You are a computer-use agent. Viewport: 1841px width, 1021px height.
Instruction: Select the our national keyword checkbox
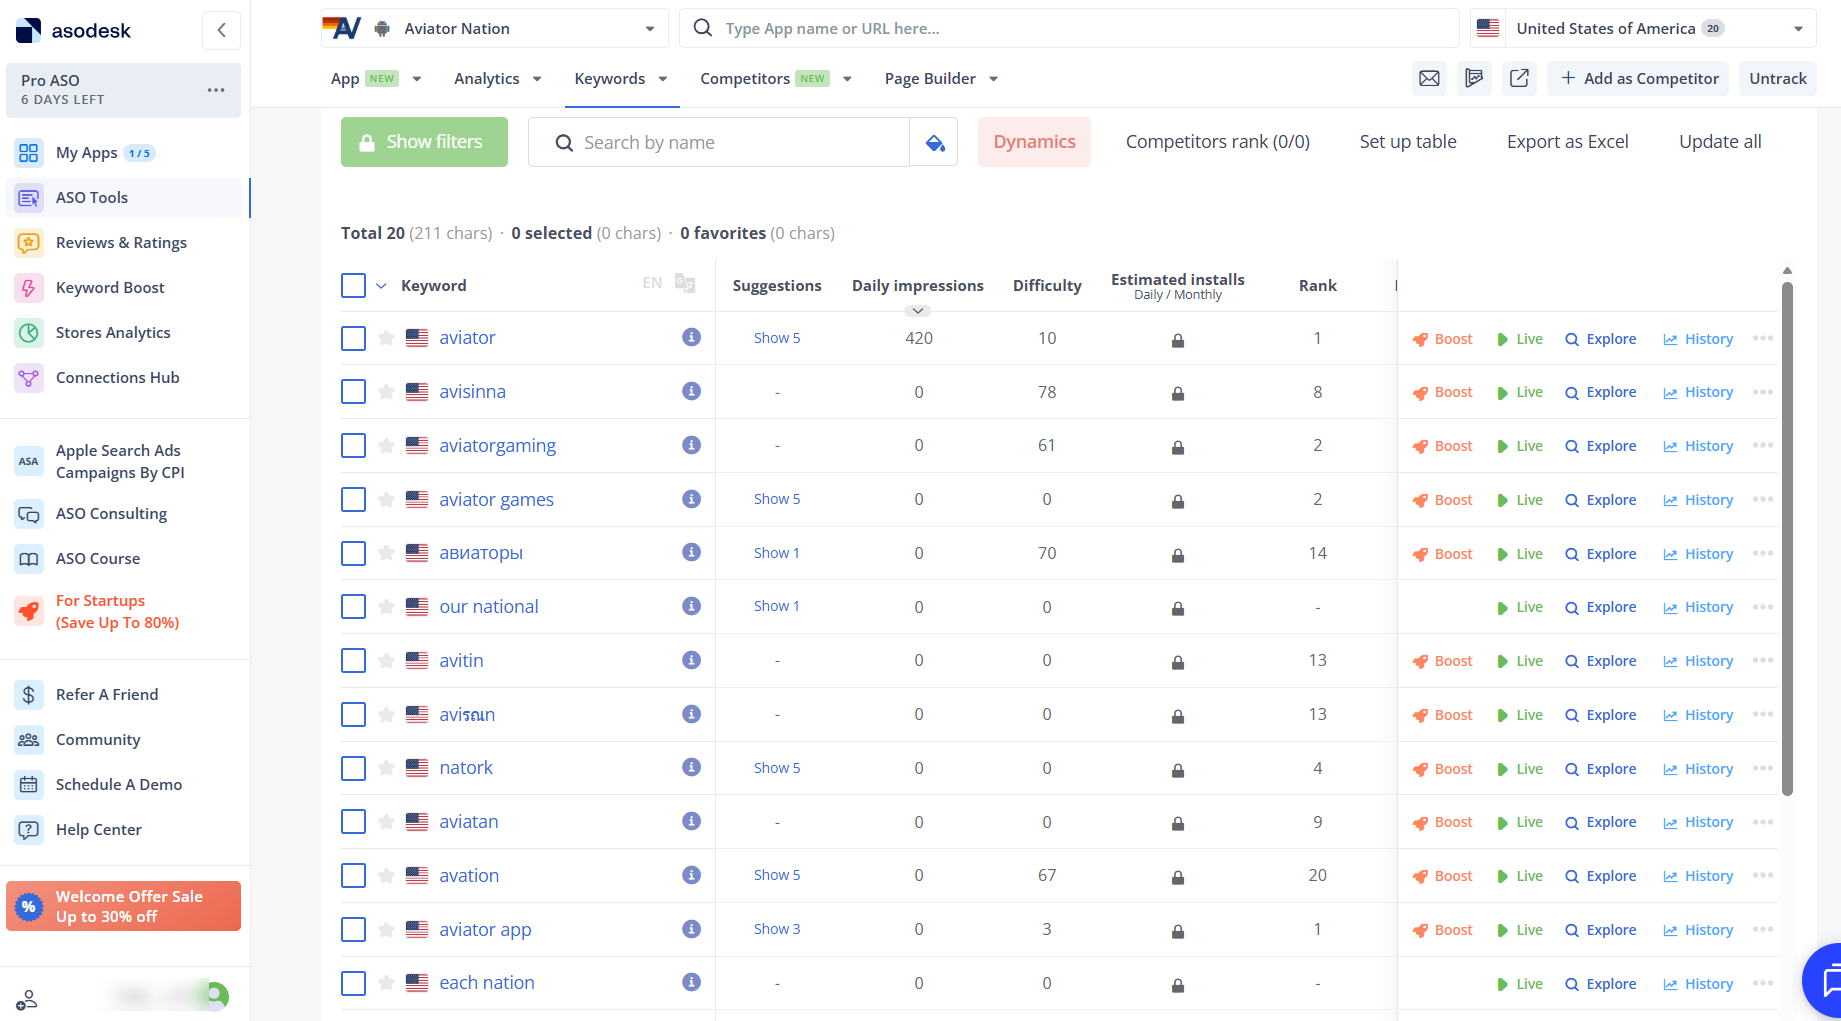(353, 607)
